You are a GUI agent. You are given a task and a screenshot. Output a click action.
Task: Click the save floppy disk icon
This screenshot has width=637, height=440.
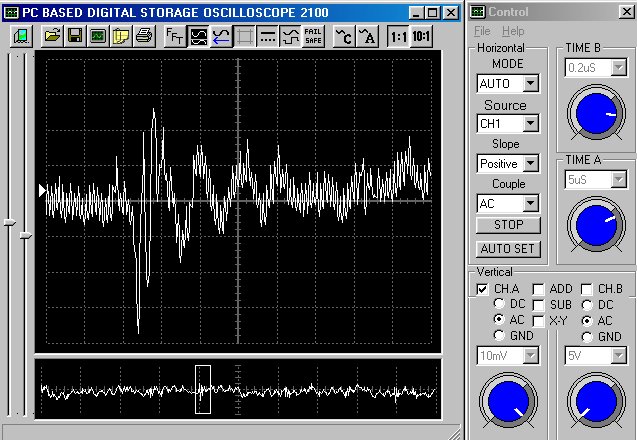click(76, 36)
